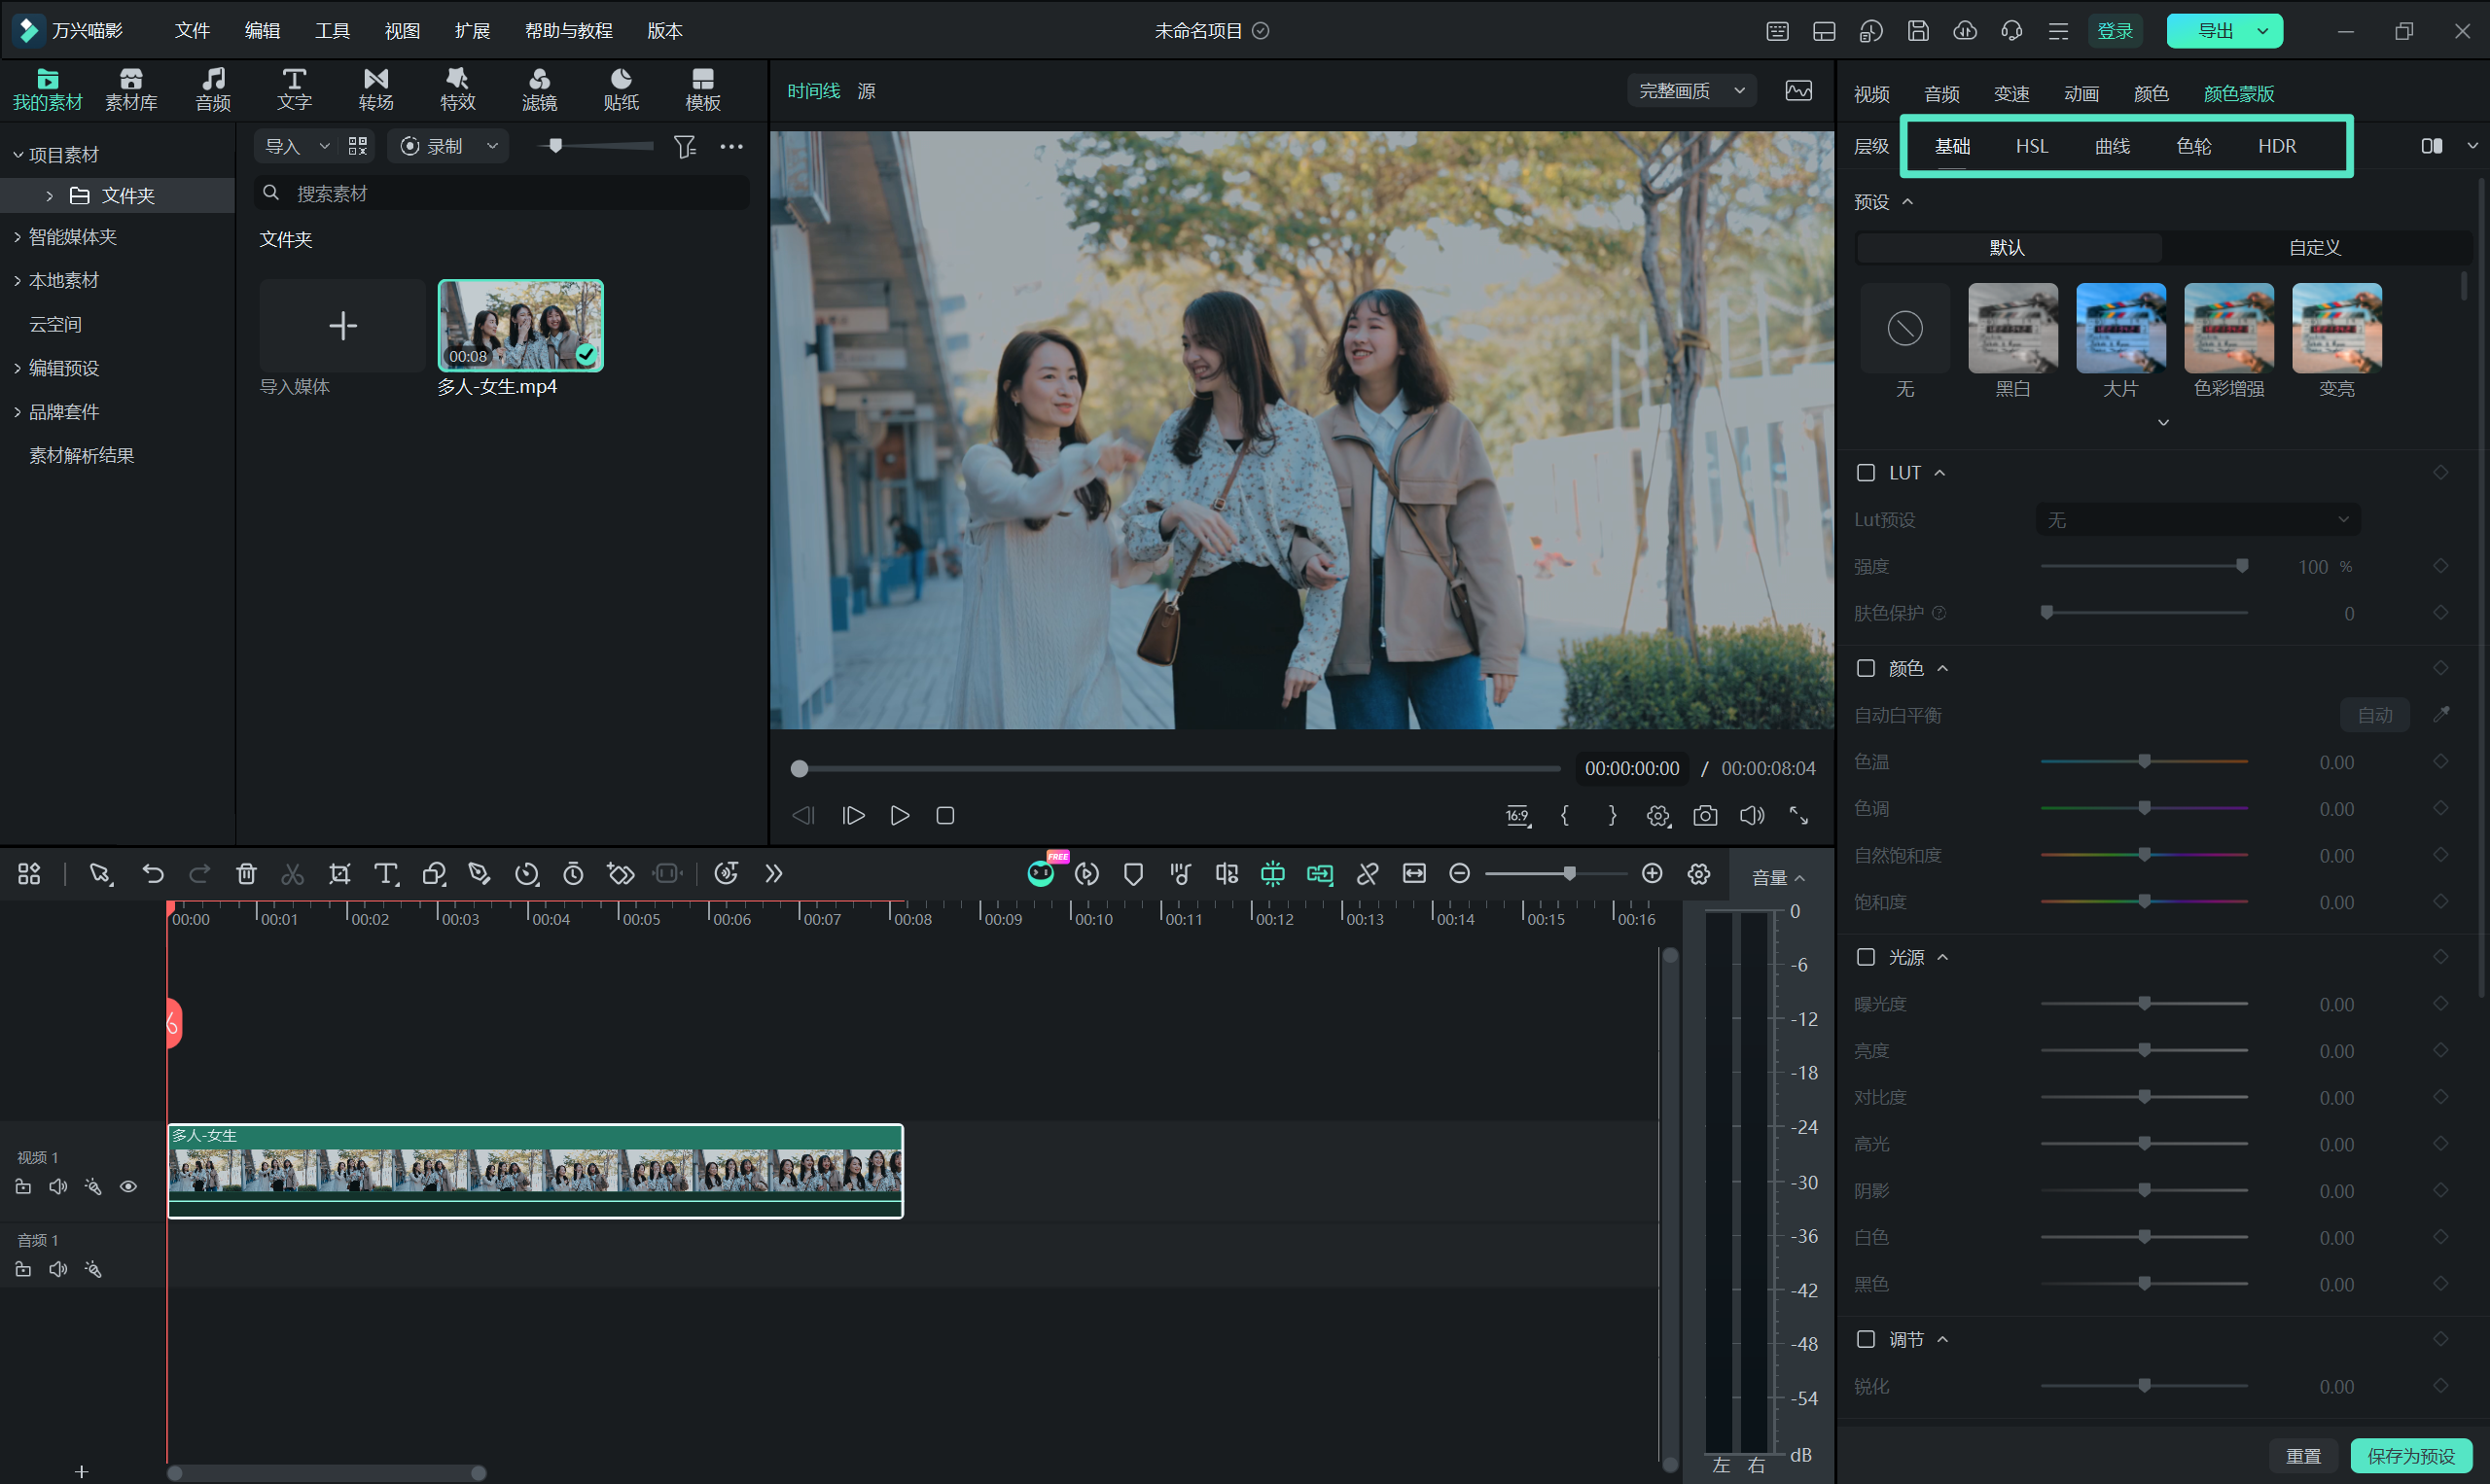
Task: Enable the 调节 checkbox
Action: tap(1866, 1339)
